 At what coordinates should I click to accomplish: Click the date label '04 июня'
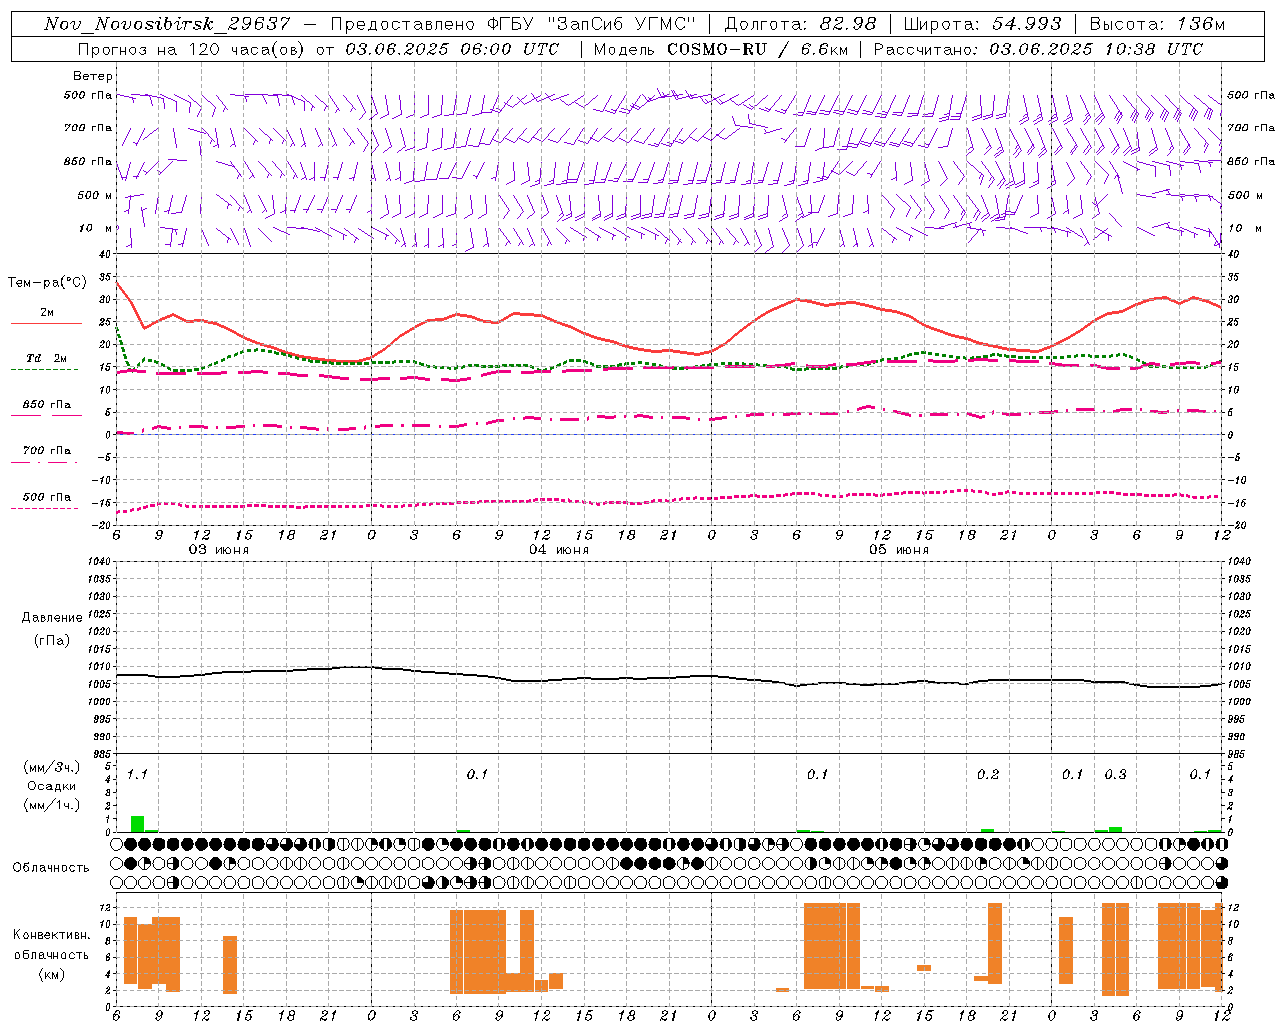pyautogui.click(x=559, y=550)
